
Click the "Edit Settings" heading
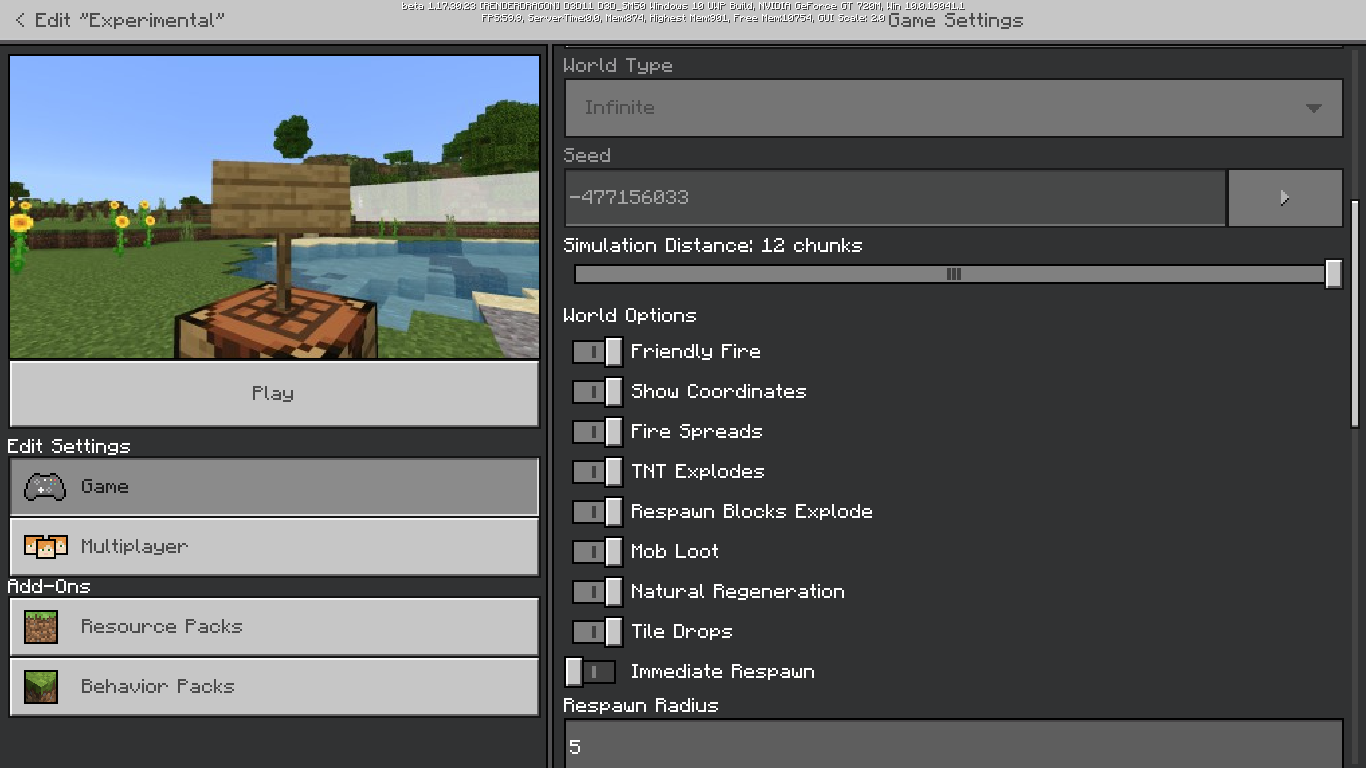click(x=69, y=447)
